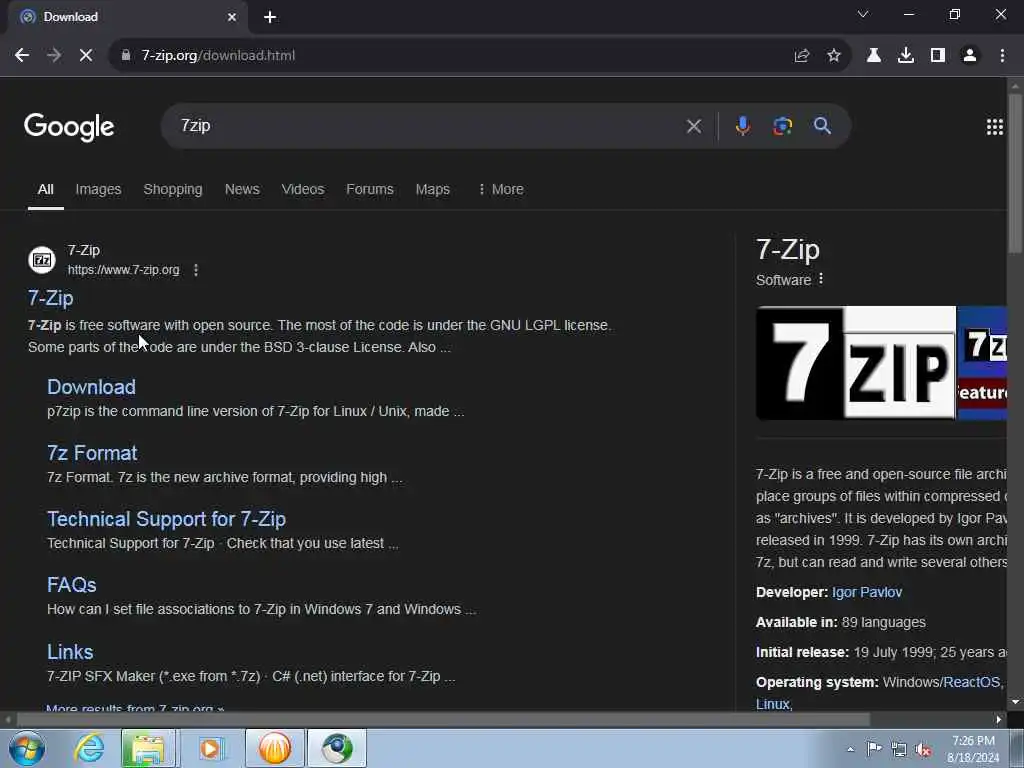
Task: Open the profile avatar icon
Action: point(970,56)
